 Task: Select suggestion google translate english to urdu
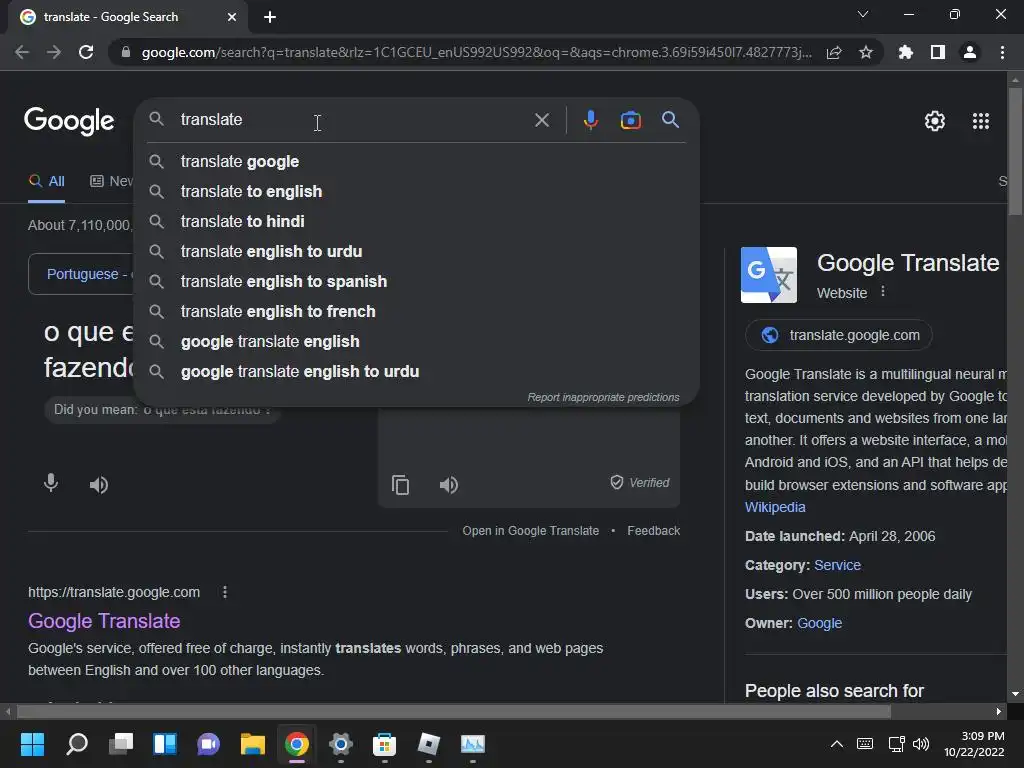pyautogui.click(x=416, y=372)
